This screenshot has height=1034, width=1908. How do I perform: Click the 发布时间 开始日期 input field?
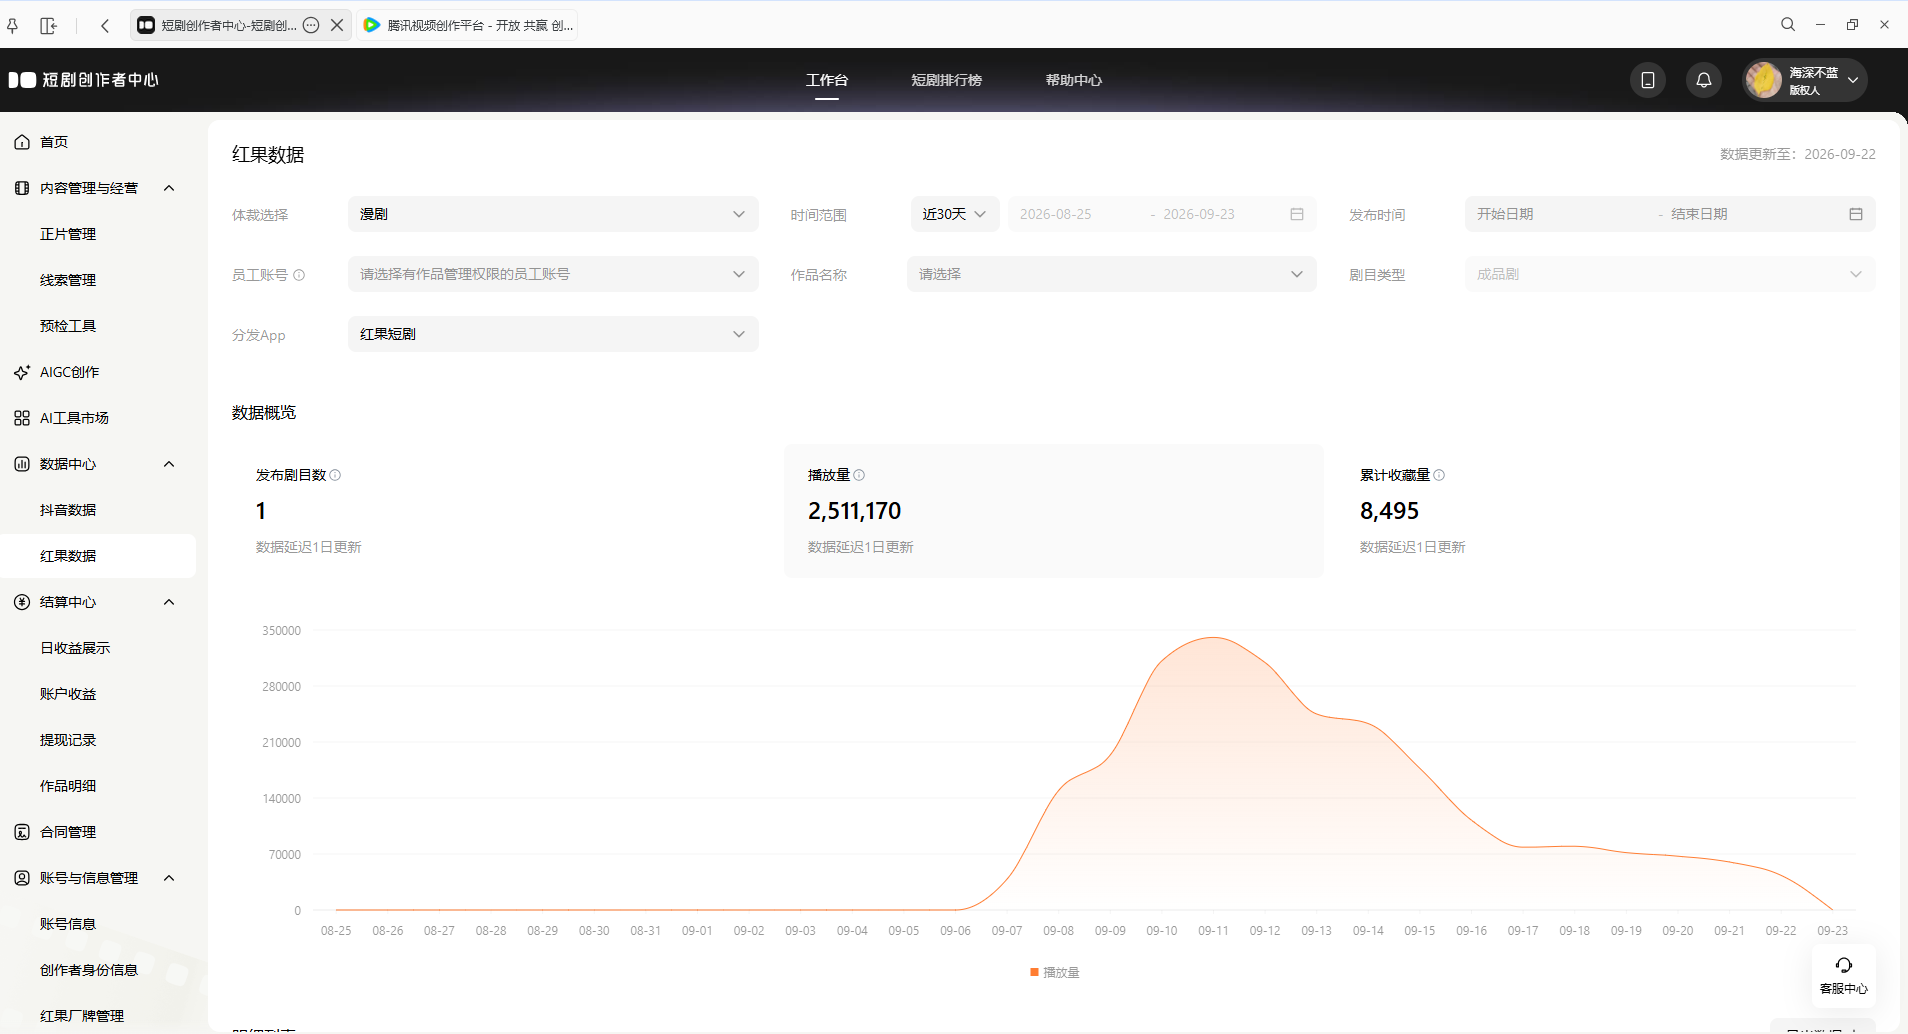tap(1560, 214)
